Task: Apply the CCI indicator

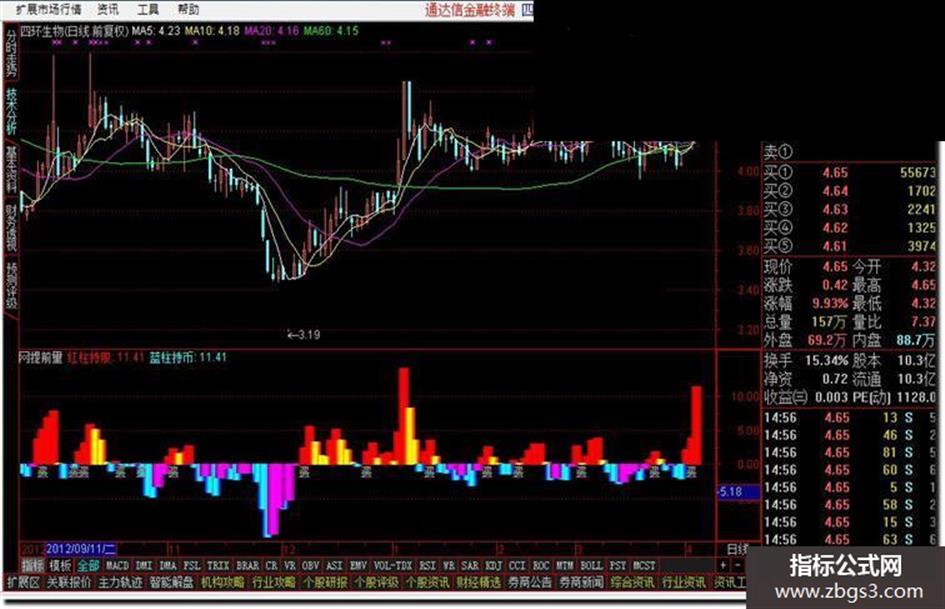Action: 517,566
